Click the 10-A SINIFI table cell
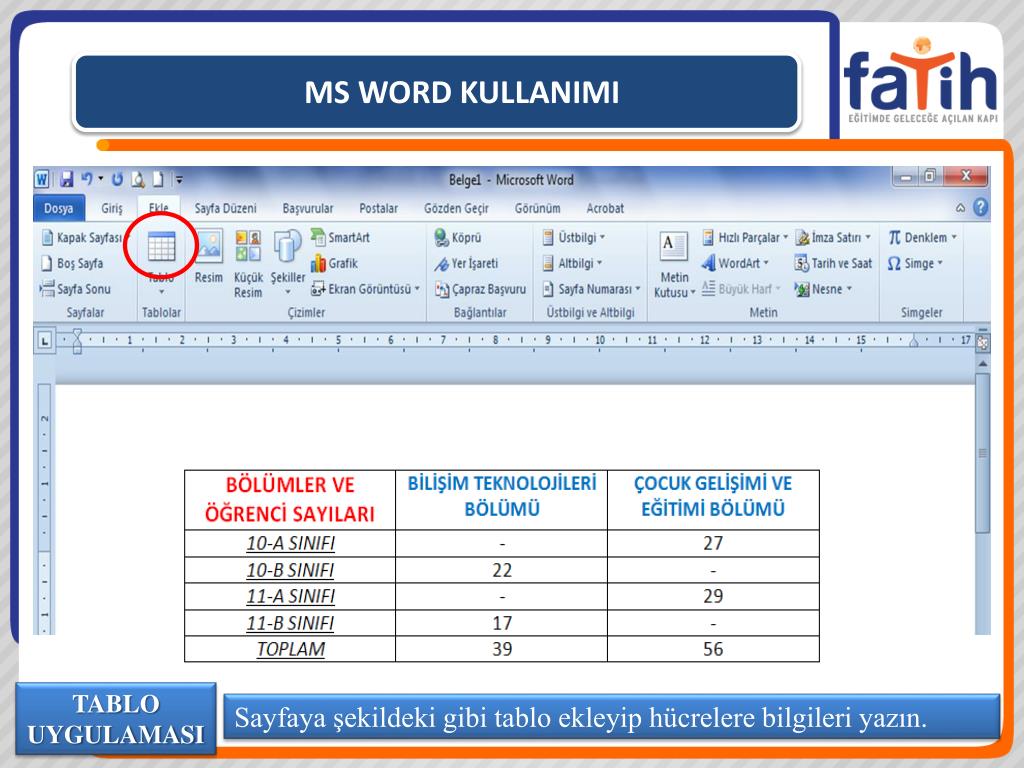The height and width of the screenshot is (768, 1024). pyautogui.click(x=290, y=543)
